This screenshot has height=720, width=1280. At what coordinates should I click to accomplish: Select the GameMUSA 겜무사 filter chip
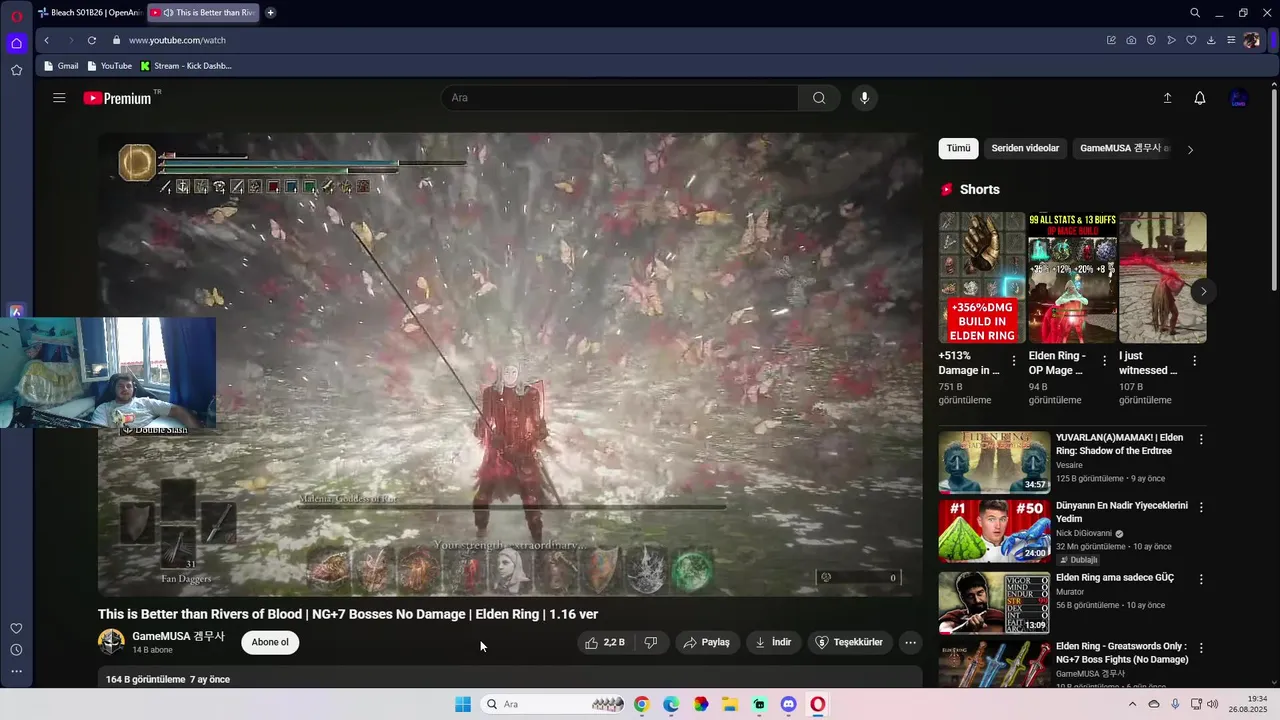1123,148
